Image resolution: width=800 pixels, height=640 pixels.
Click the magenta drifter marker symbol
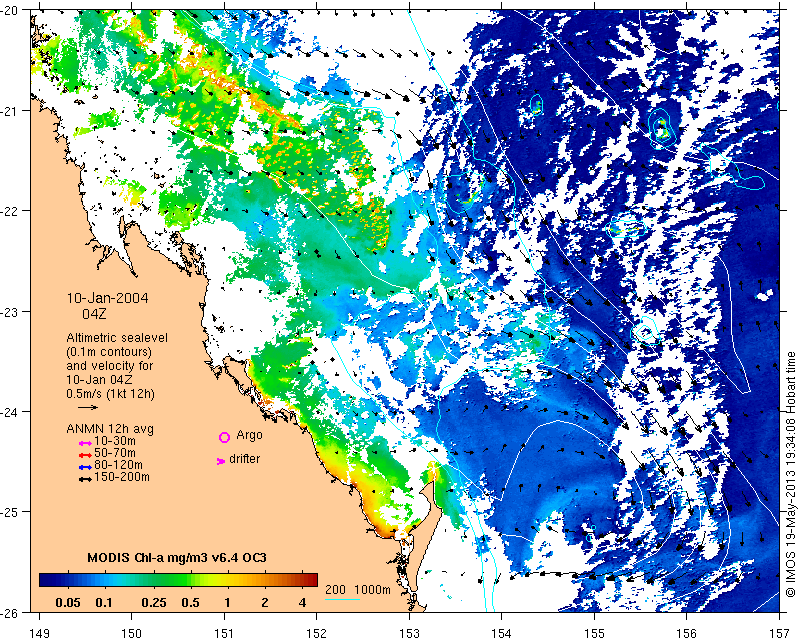coord(221,461)
